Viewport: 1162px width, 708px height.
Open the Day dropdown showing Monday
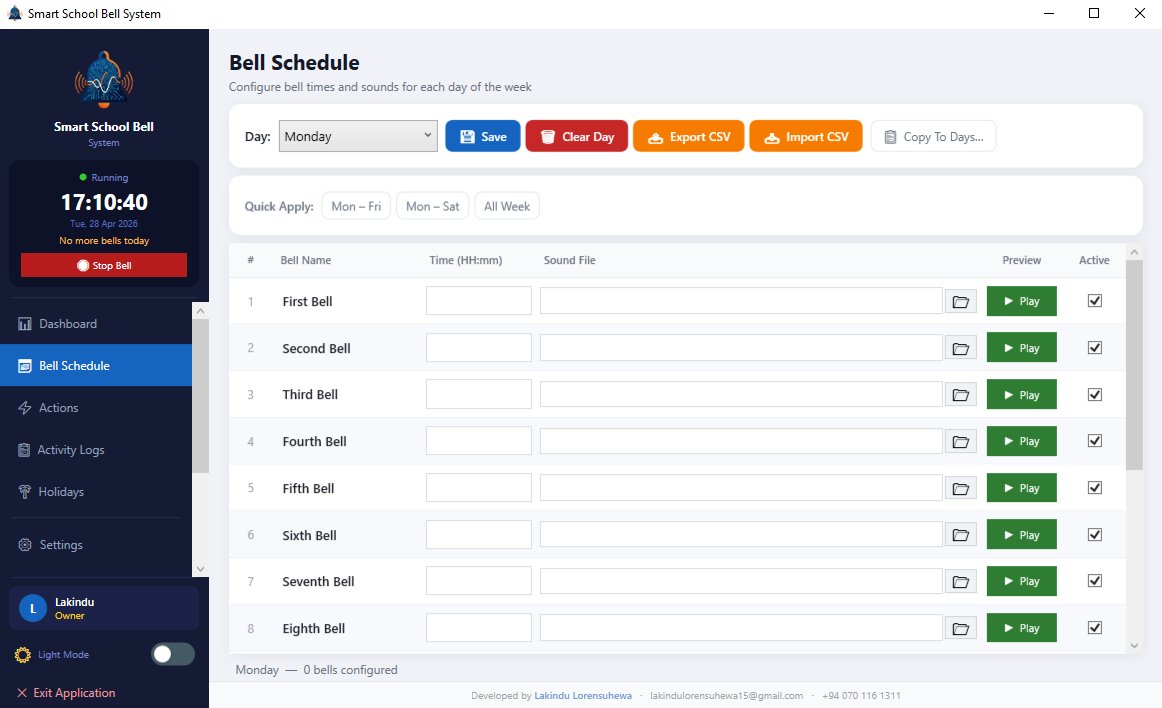point(358,136)
